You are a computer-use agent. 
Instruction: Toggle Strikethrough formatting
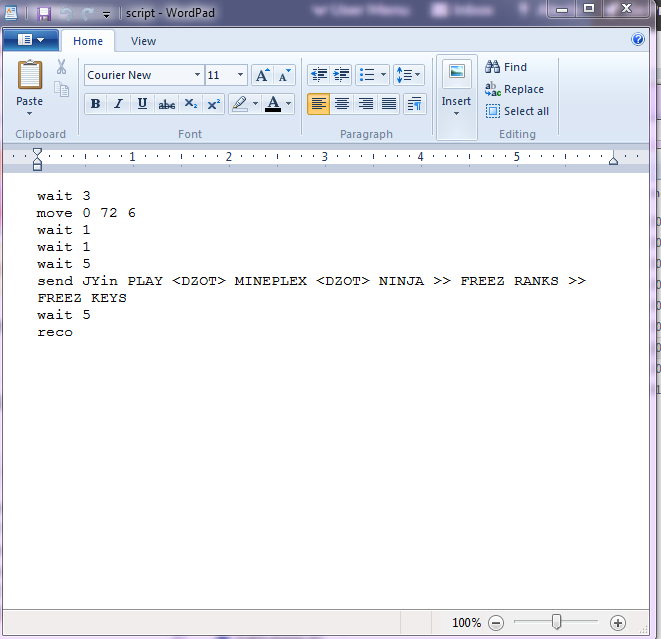167,104
